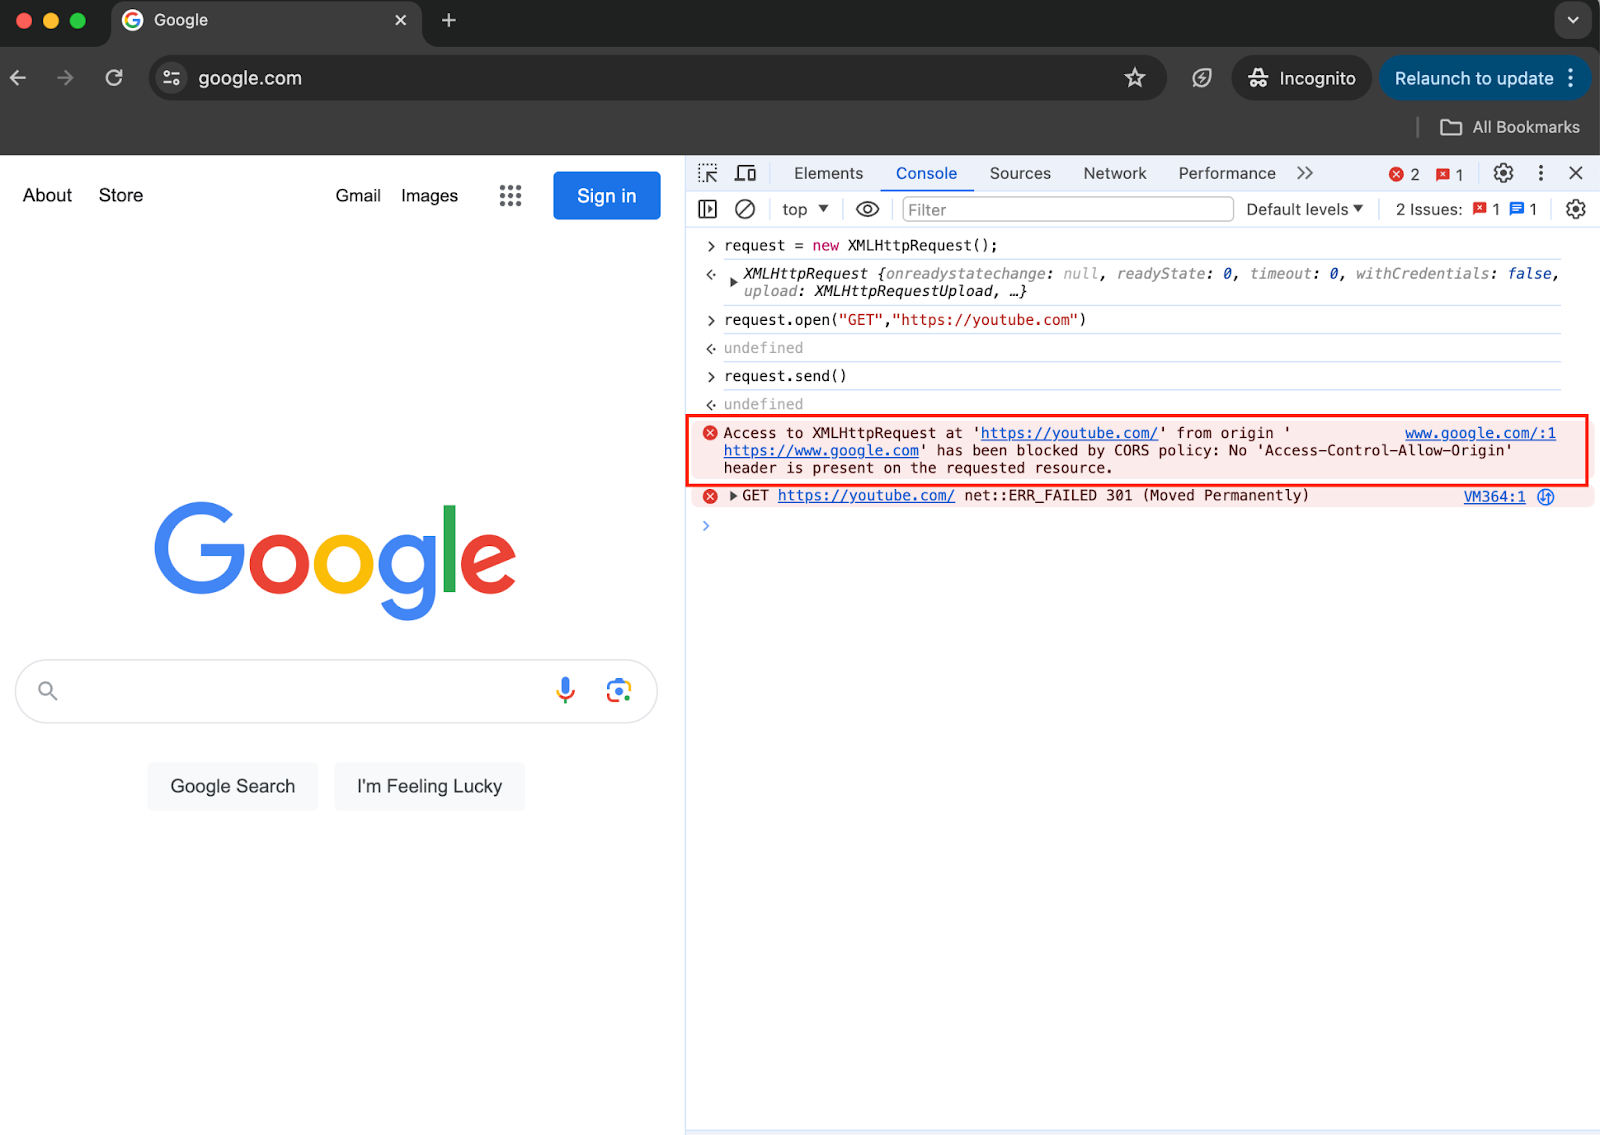Click the Relaunch to update button

(1474, 78)
